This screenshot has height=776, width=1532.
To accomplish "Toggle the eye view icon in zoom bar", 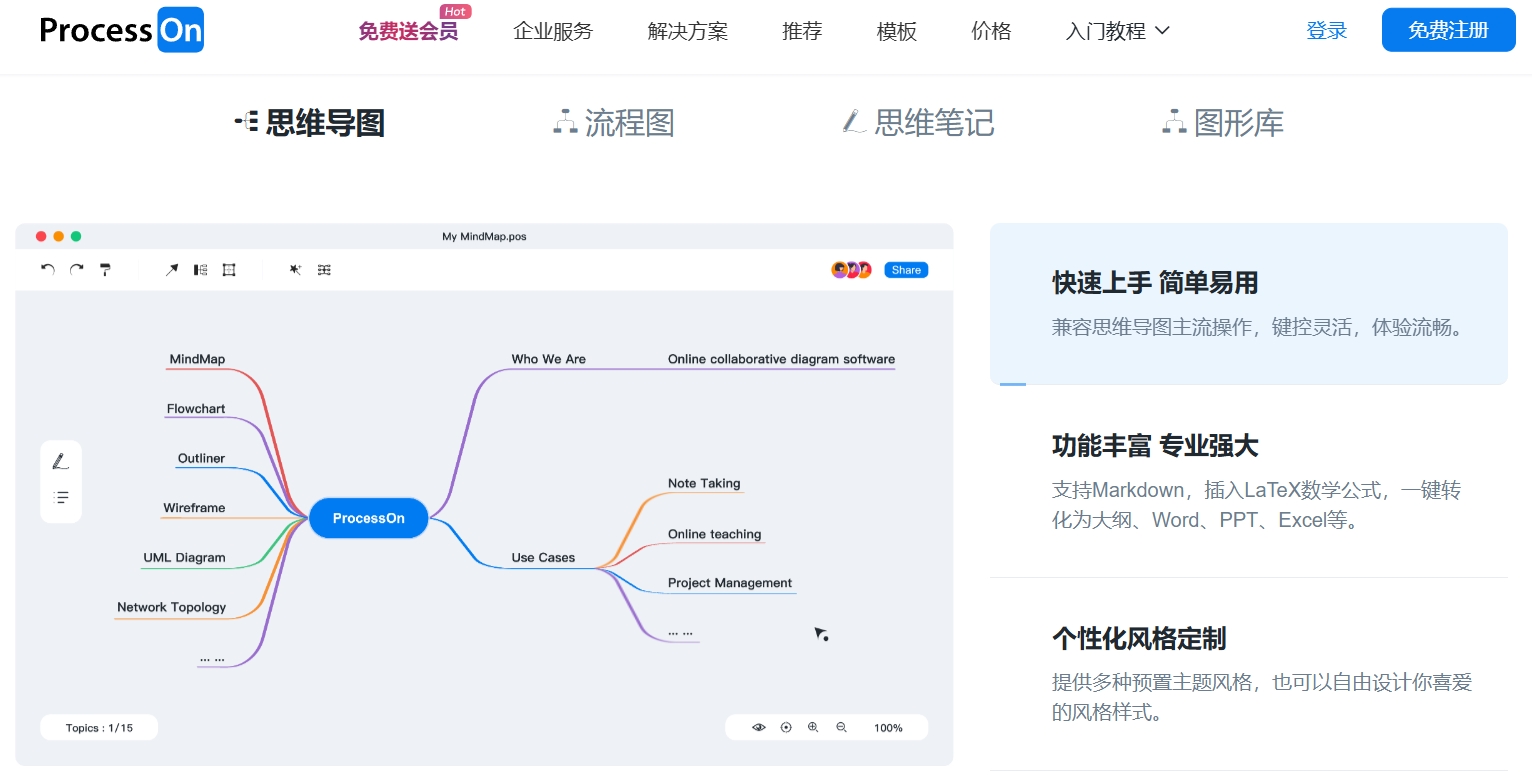I will pyautogui.click(x=759, y=728).
